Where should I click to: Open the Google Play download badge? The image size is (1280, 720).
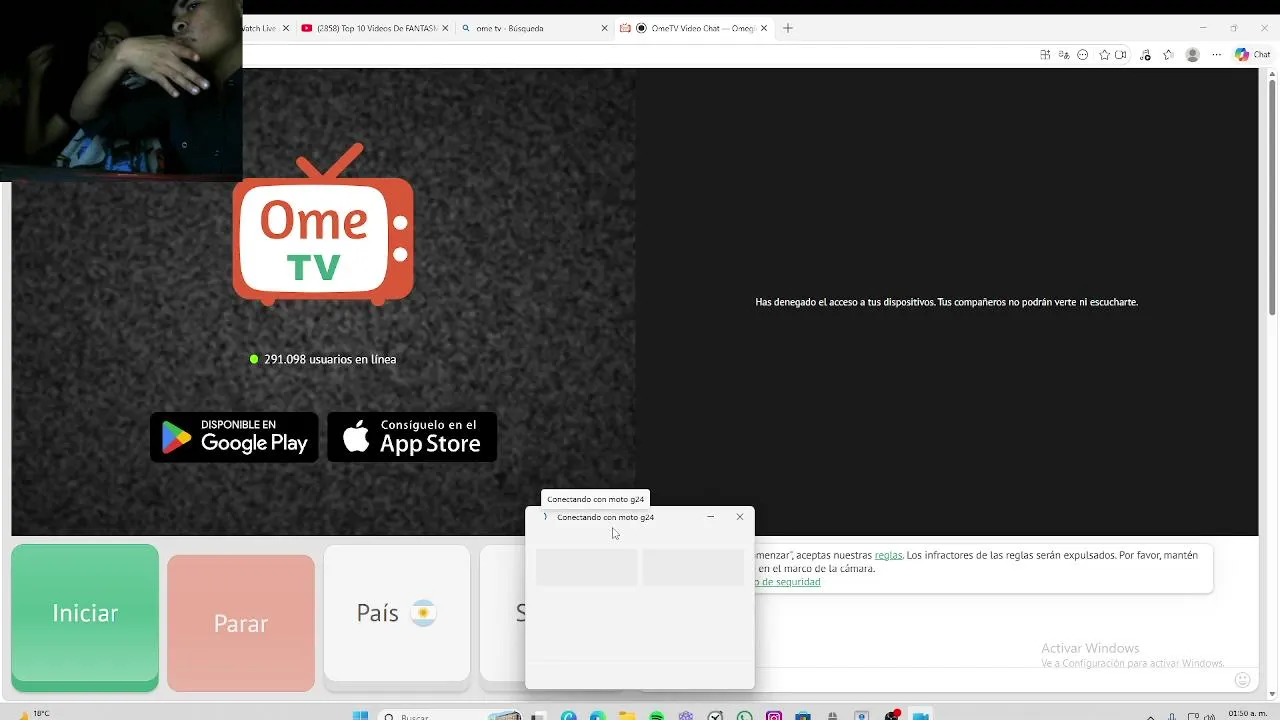[234, 437]
